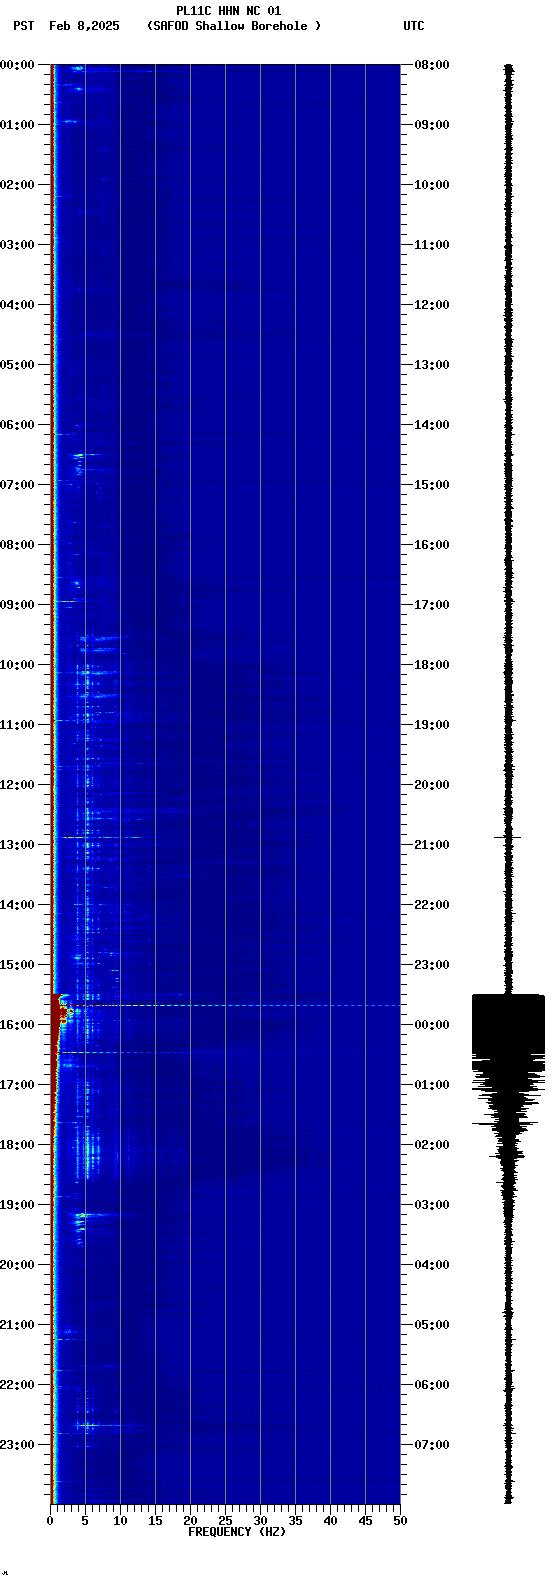Click the PST time label '18:00'
The width and height of the screenshot is (552, 1584).
click(17, 1145)
